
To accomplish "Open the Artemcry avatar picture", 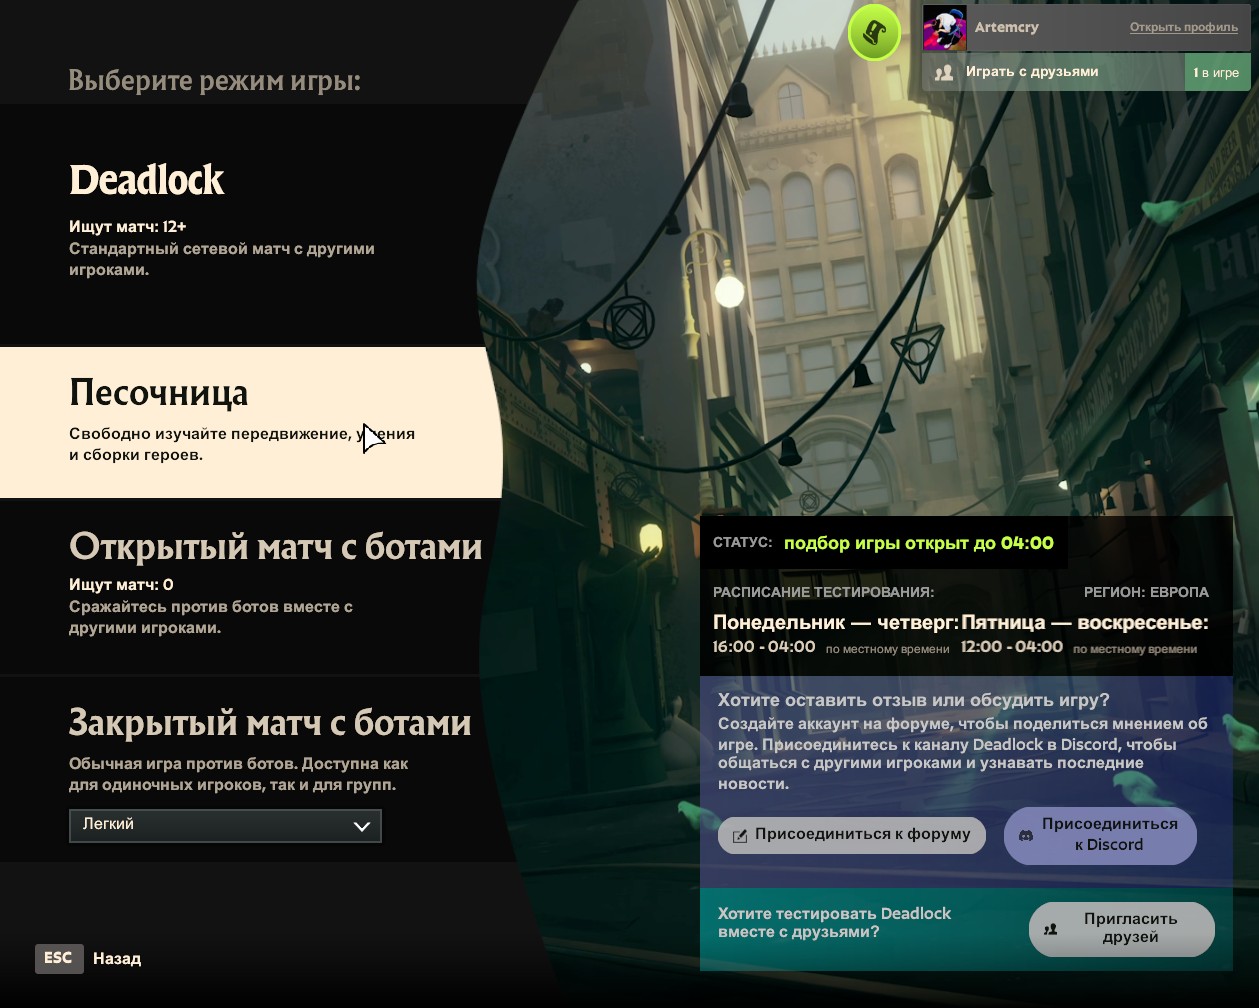I will [944, 28].
